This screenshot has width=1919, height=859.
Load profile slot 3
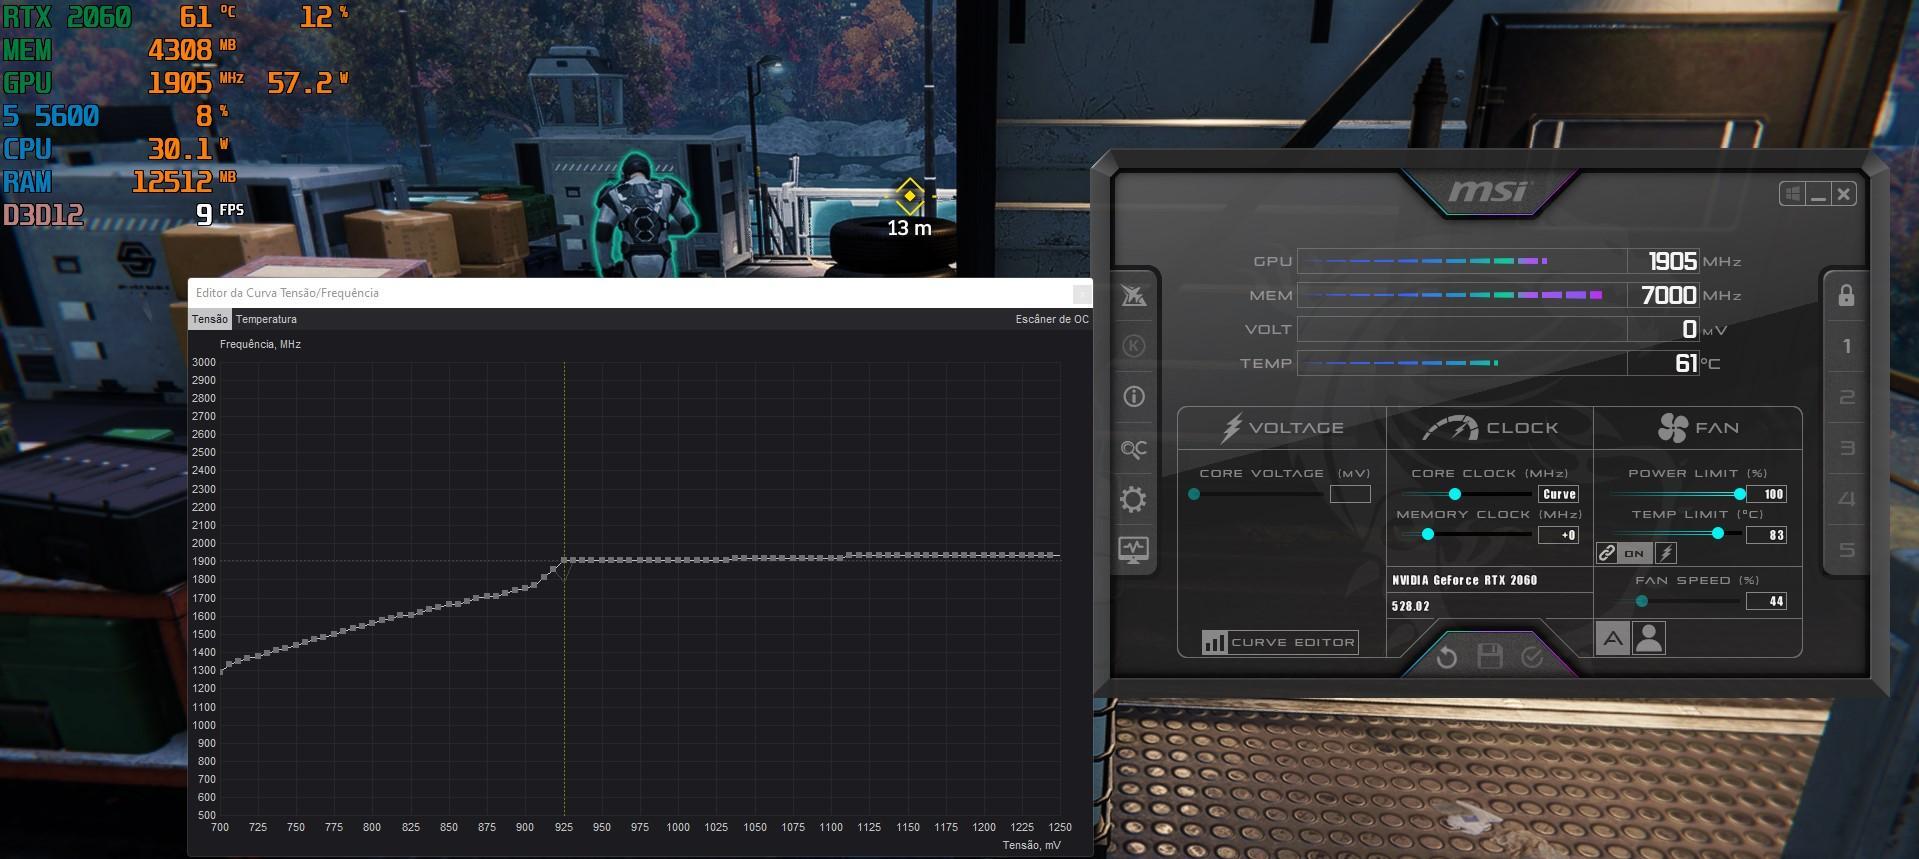1846,448
